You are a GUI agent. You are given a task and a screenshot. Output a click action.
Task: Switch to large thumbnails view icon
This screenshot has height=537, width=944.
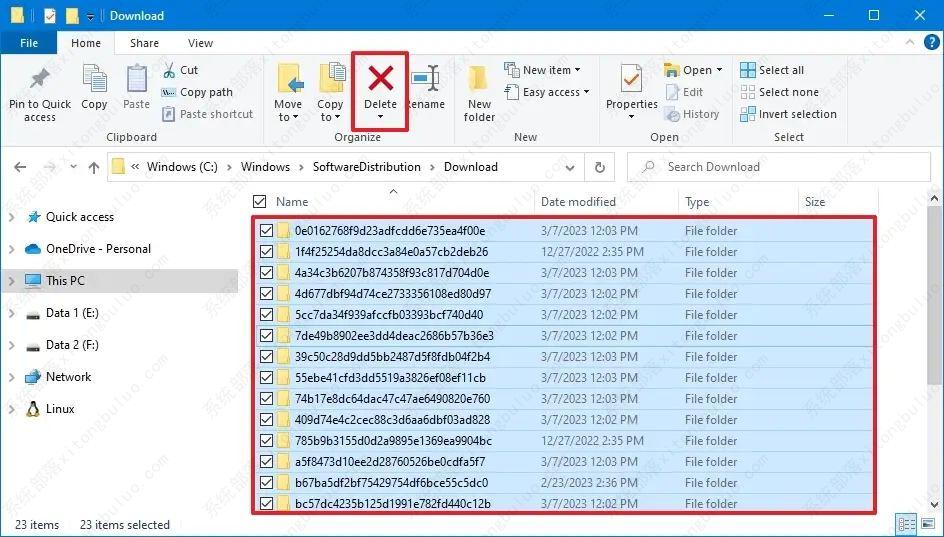[x=928, y=524]
